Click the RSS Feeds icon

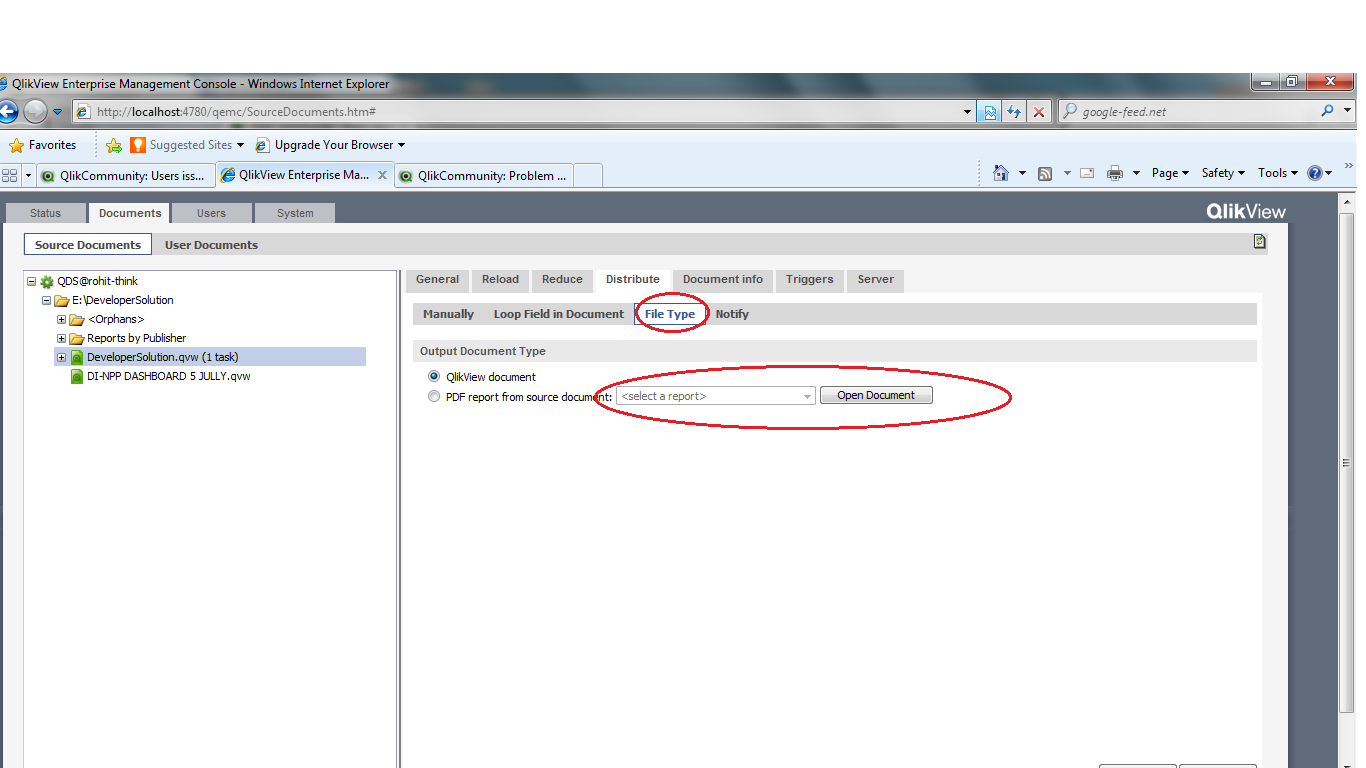point(1045,173)
